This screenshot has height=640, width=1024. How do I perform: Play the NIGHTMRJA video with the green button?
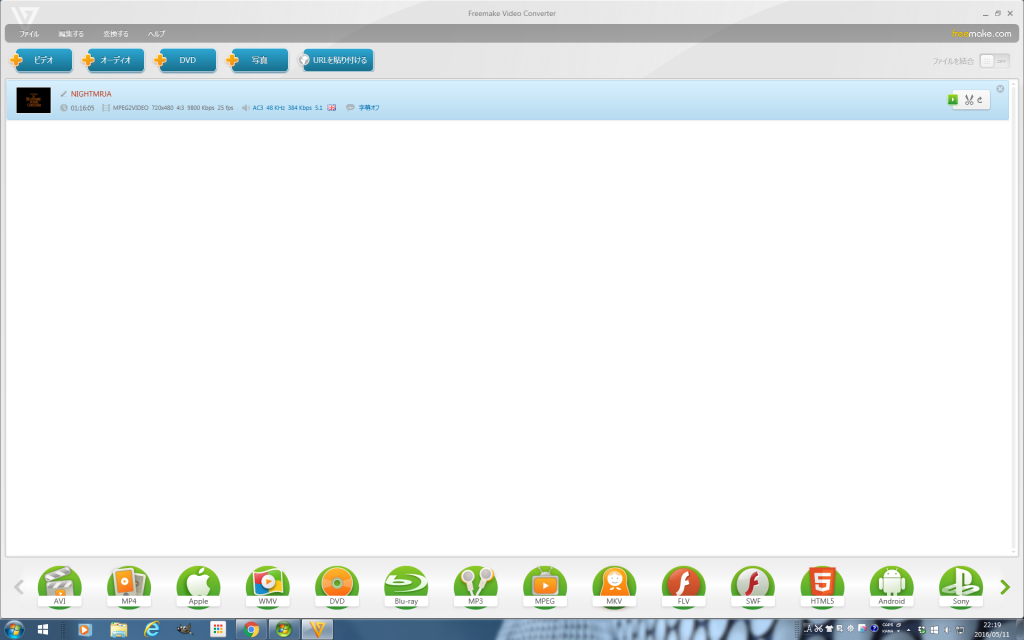point(953,100)
